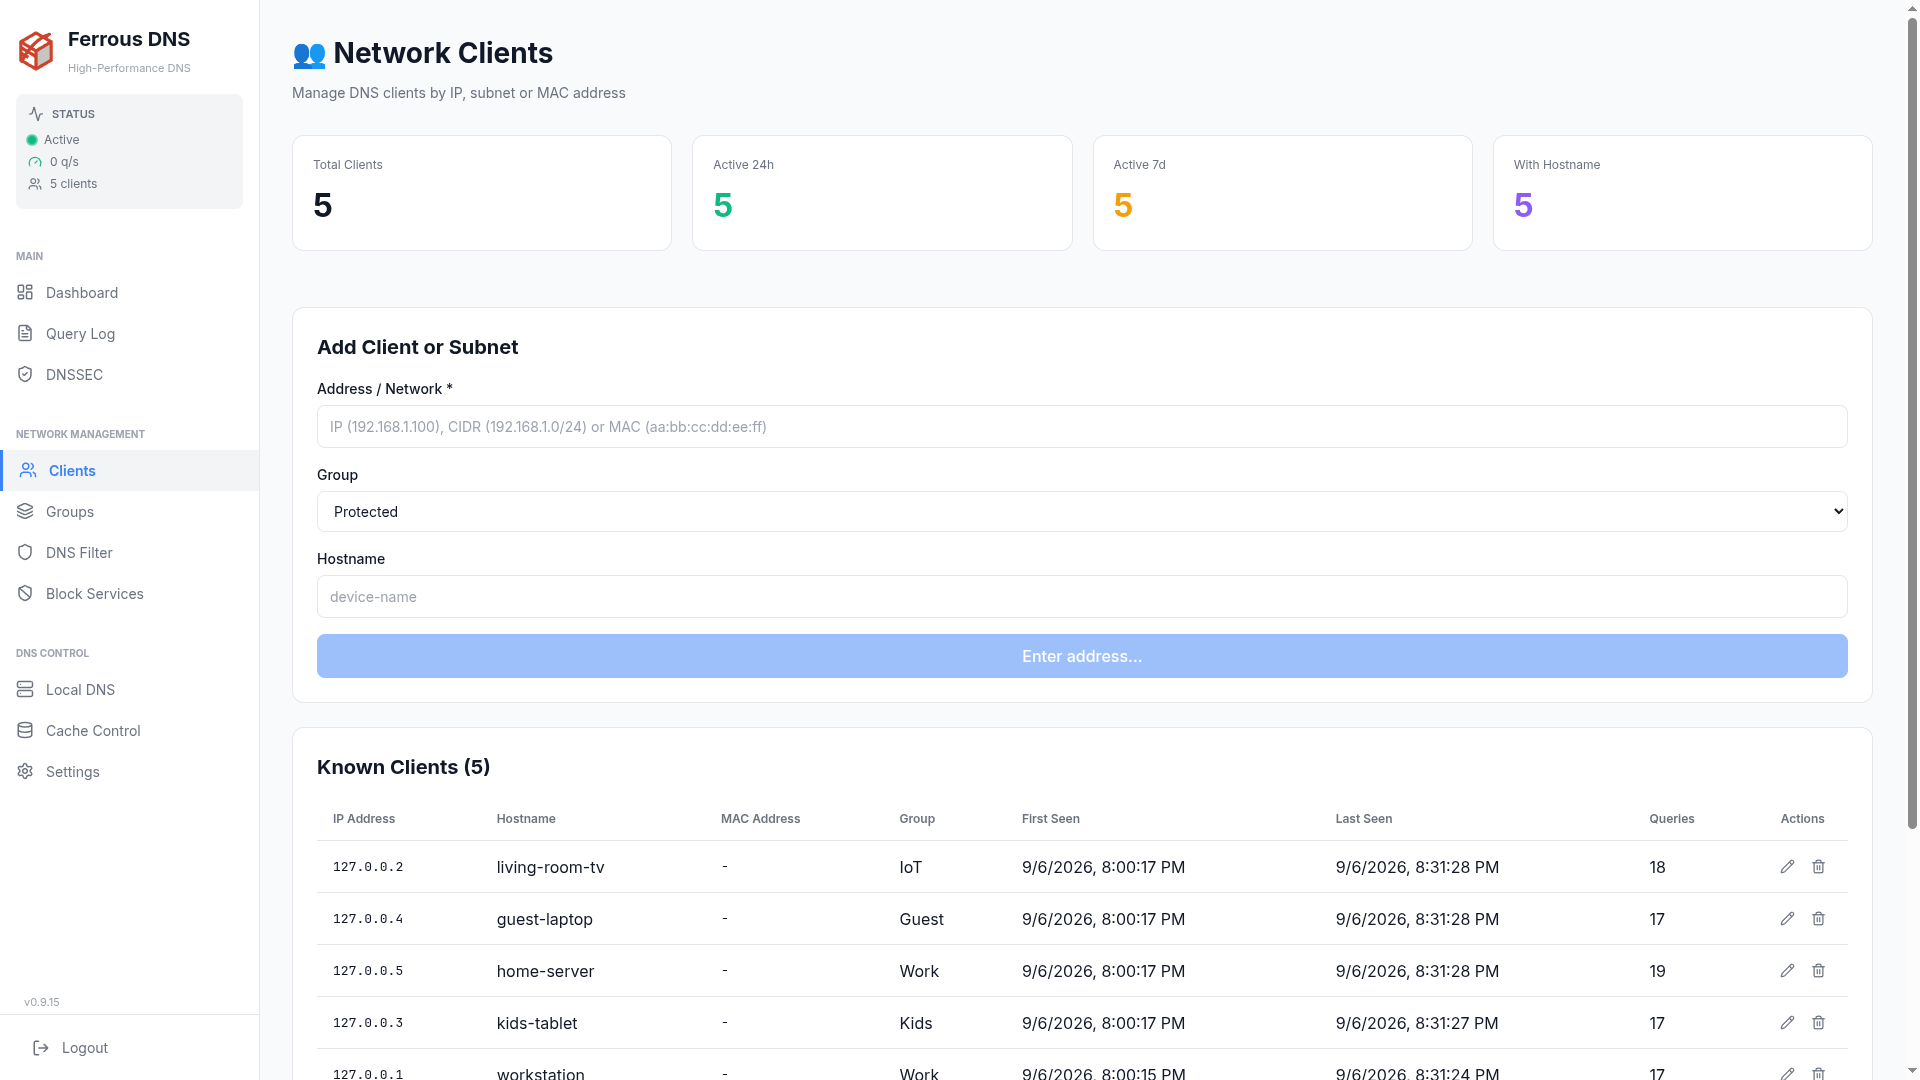Click the home-server hostname cell
This screenshot has width=1920, height=1080.
pos(545,971)
